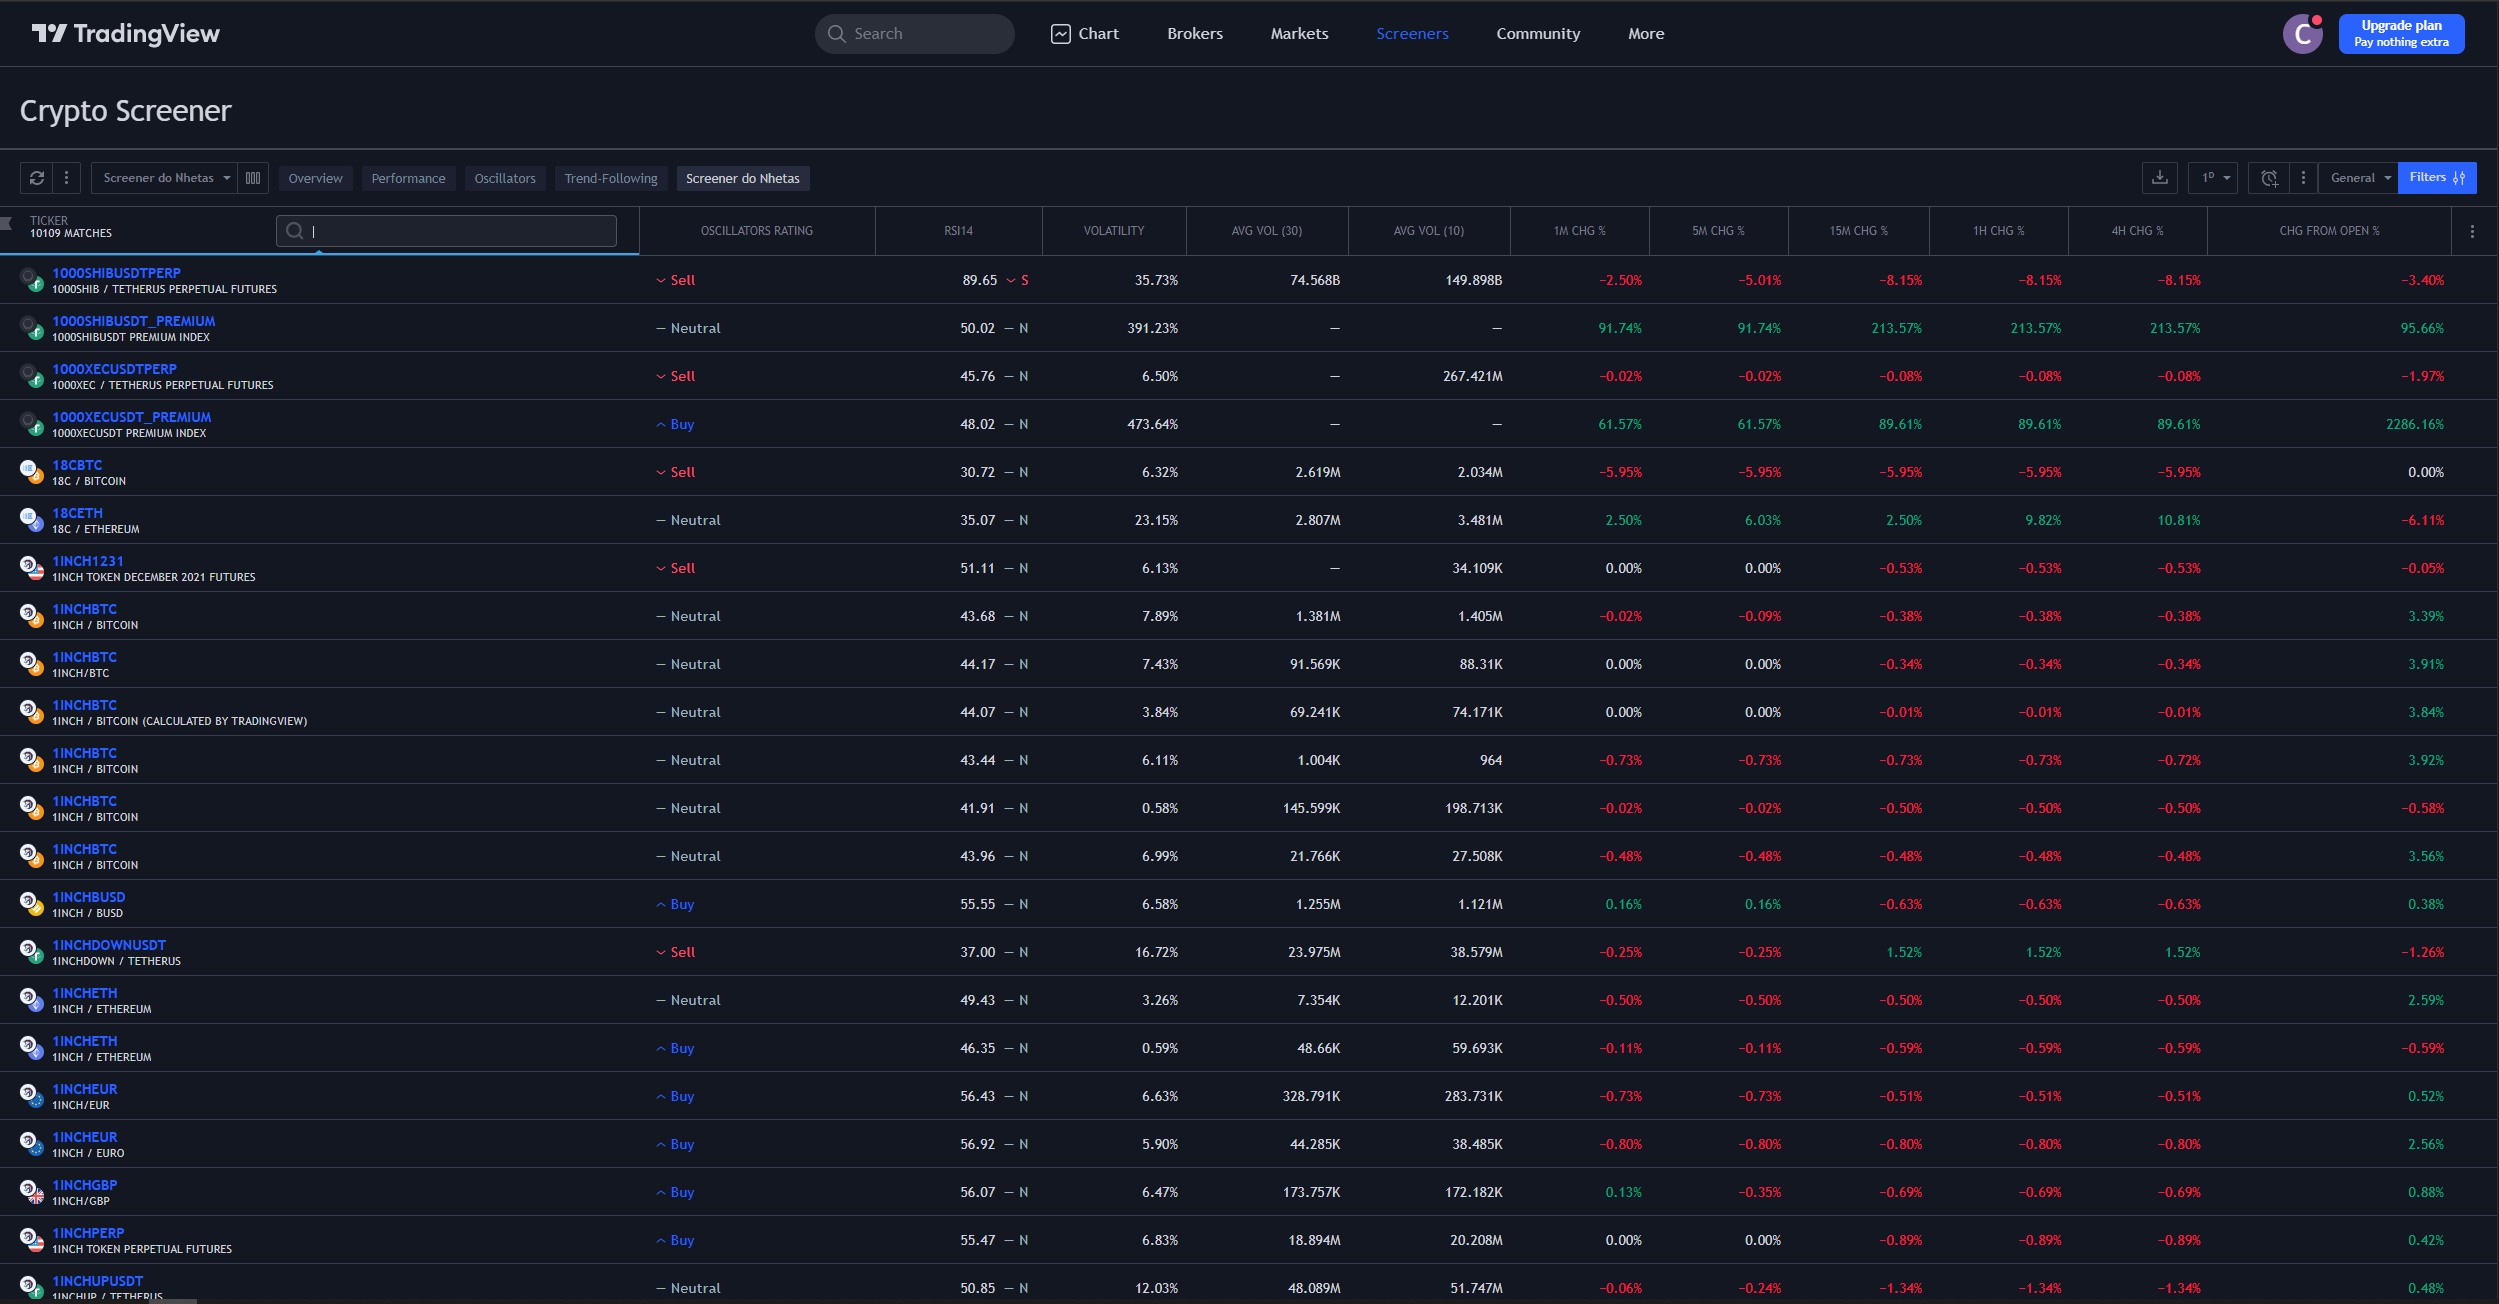Open the column layout picker icon
The width and height of the screenshot is (2499, 1304).
(x=253, y=177)
